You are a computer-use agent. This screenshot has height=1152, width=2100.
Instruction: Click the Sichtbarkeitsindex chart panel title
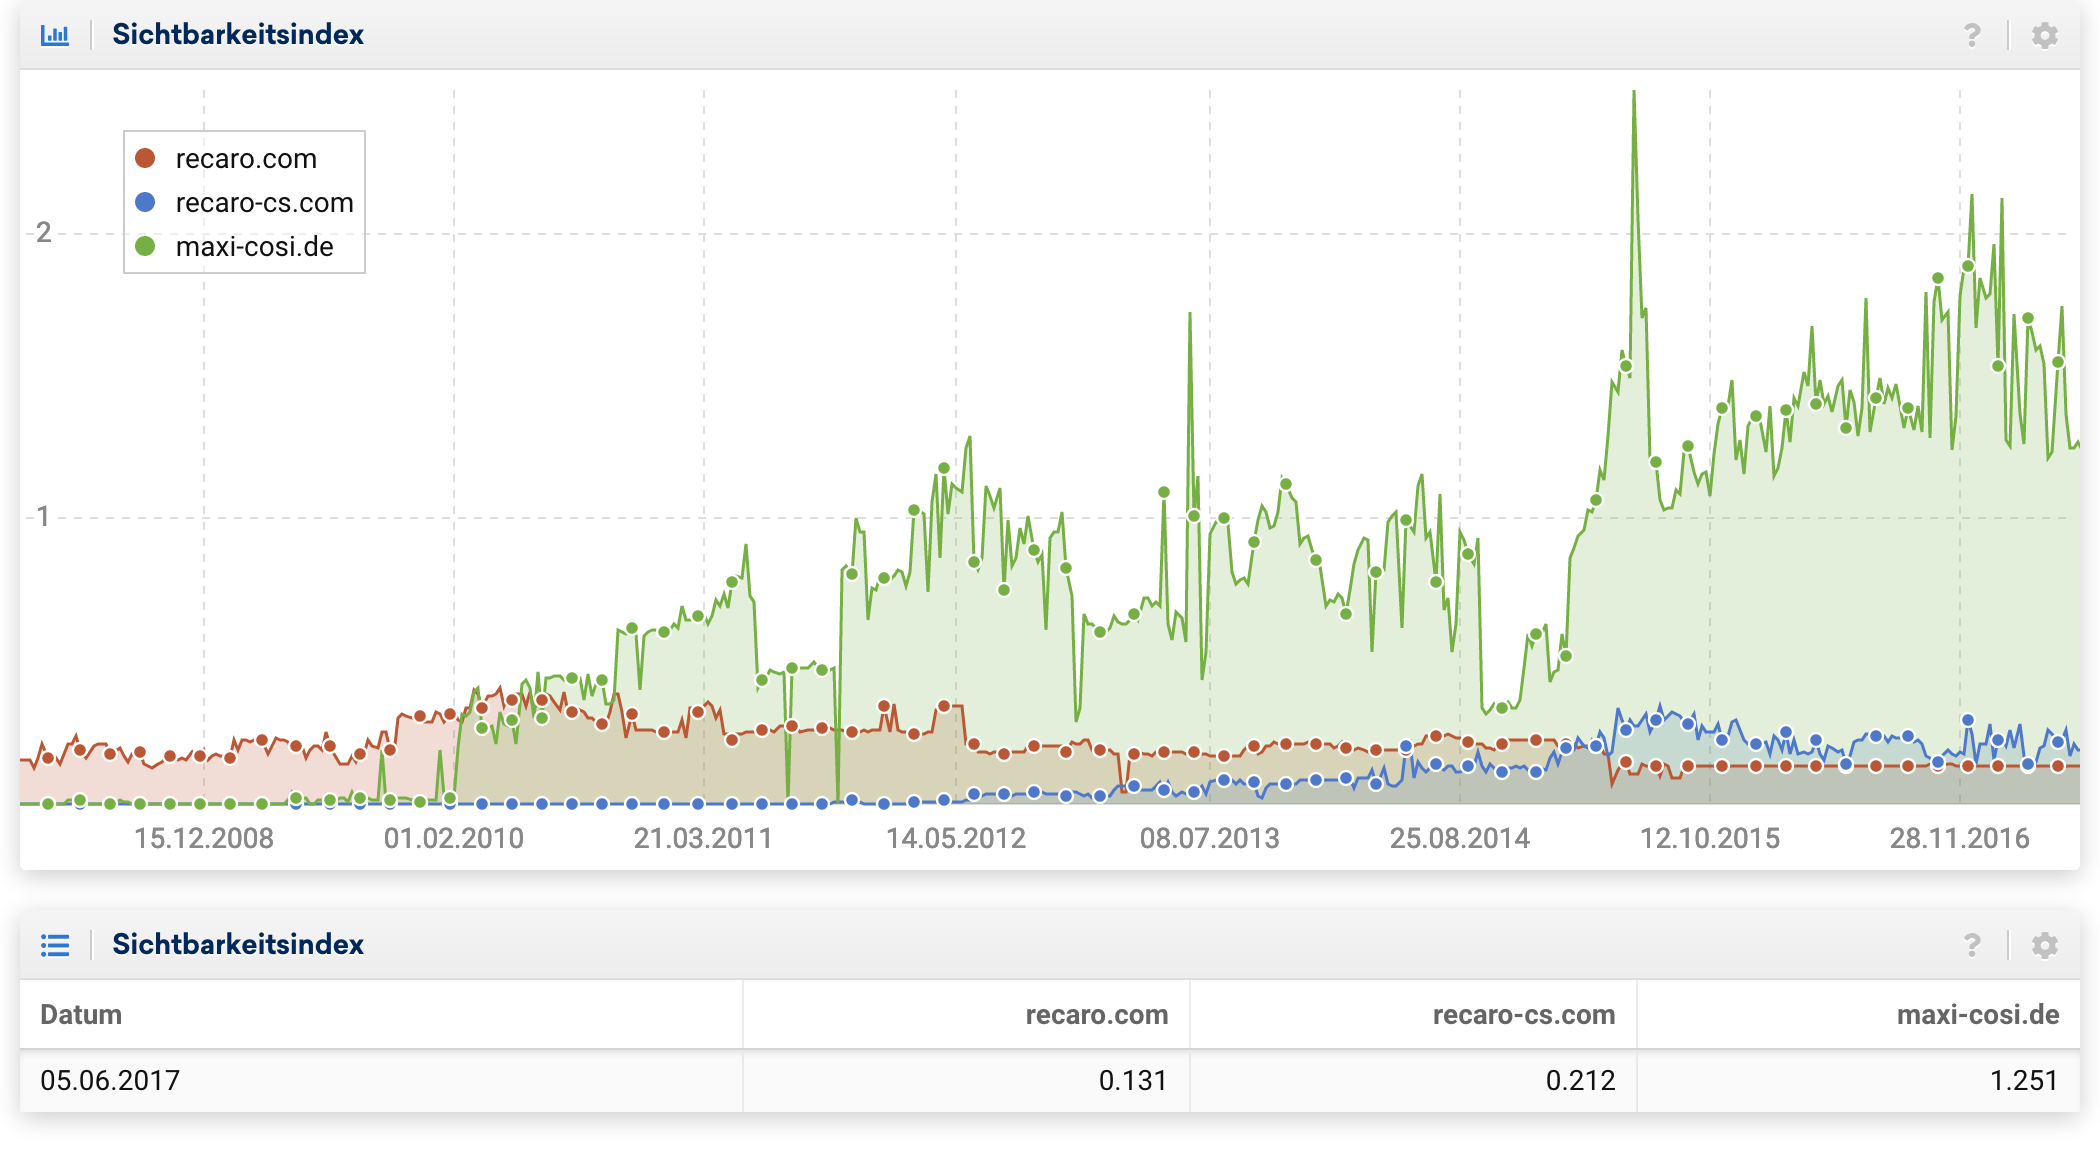(238, 35)
